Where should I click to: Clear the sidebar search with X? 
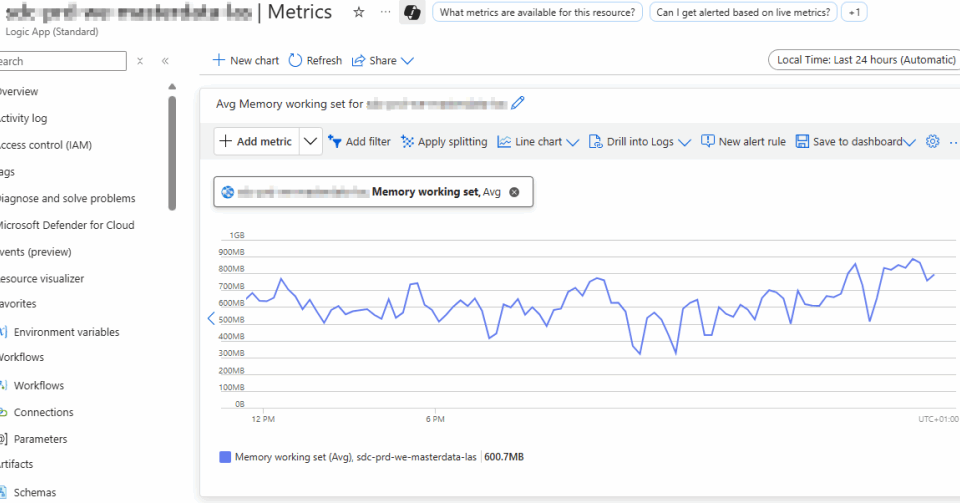click(140, 61)
